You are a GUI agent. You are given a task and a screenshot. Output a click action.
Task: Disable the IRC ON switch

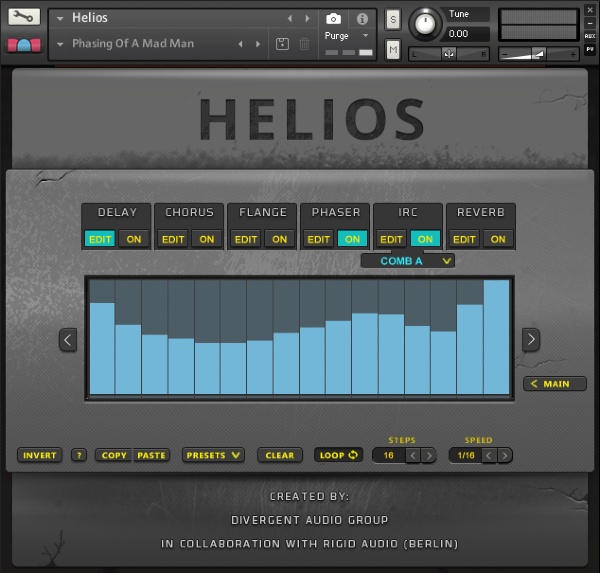point(425,239)
